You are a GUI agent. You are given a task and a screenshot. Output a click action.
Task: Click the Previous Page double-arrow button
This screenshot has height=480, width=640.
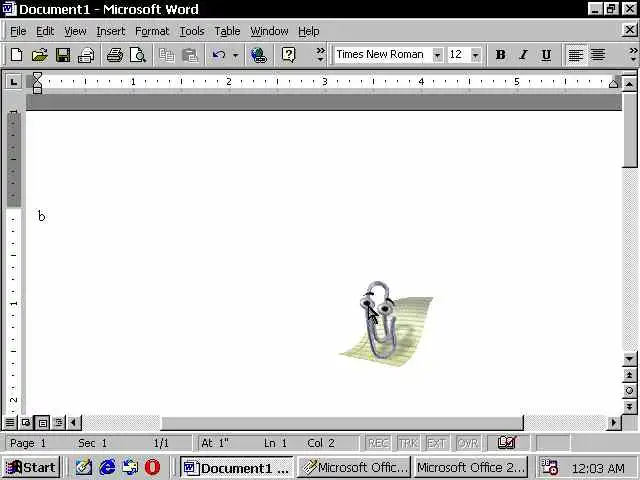629,375
